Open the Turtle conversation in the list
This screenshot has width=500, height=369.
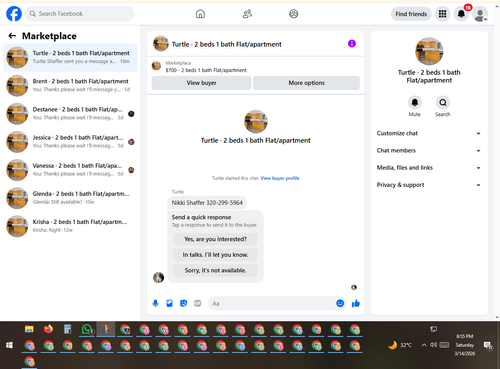(70, 57)
